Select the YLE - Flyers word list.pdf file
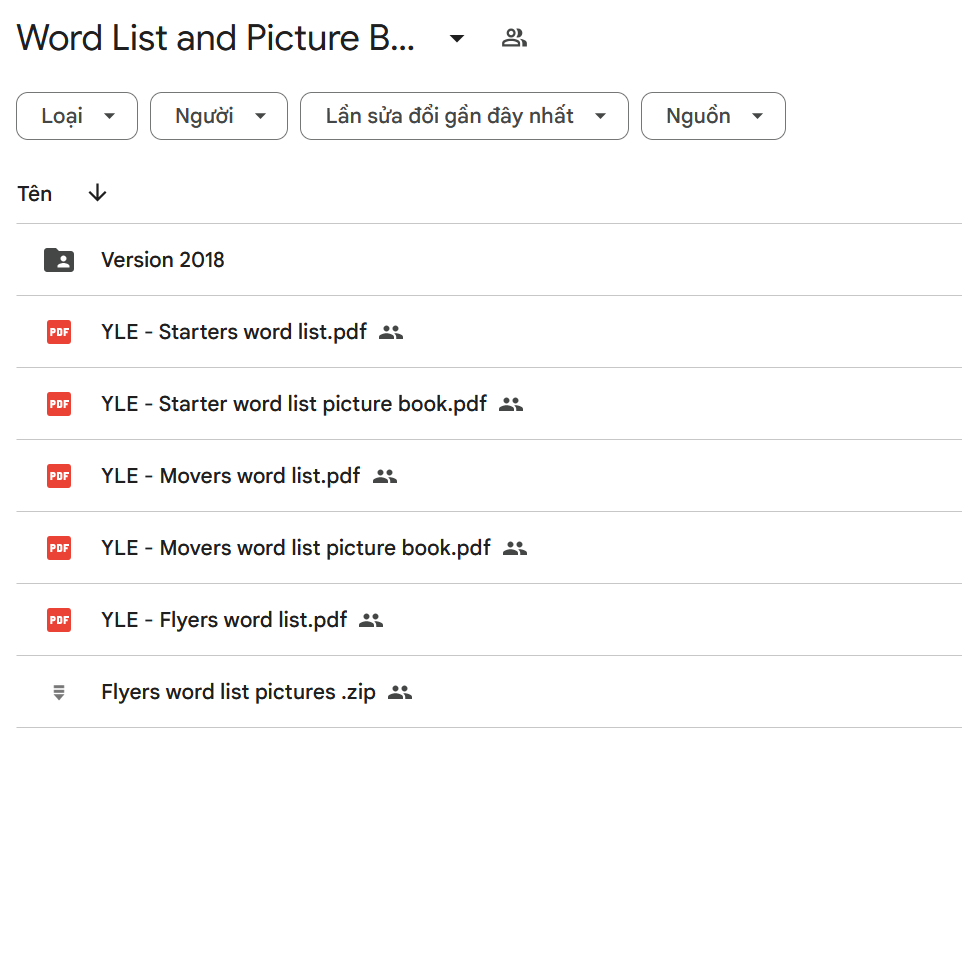 224,620
